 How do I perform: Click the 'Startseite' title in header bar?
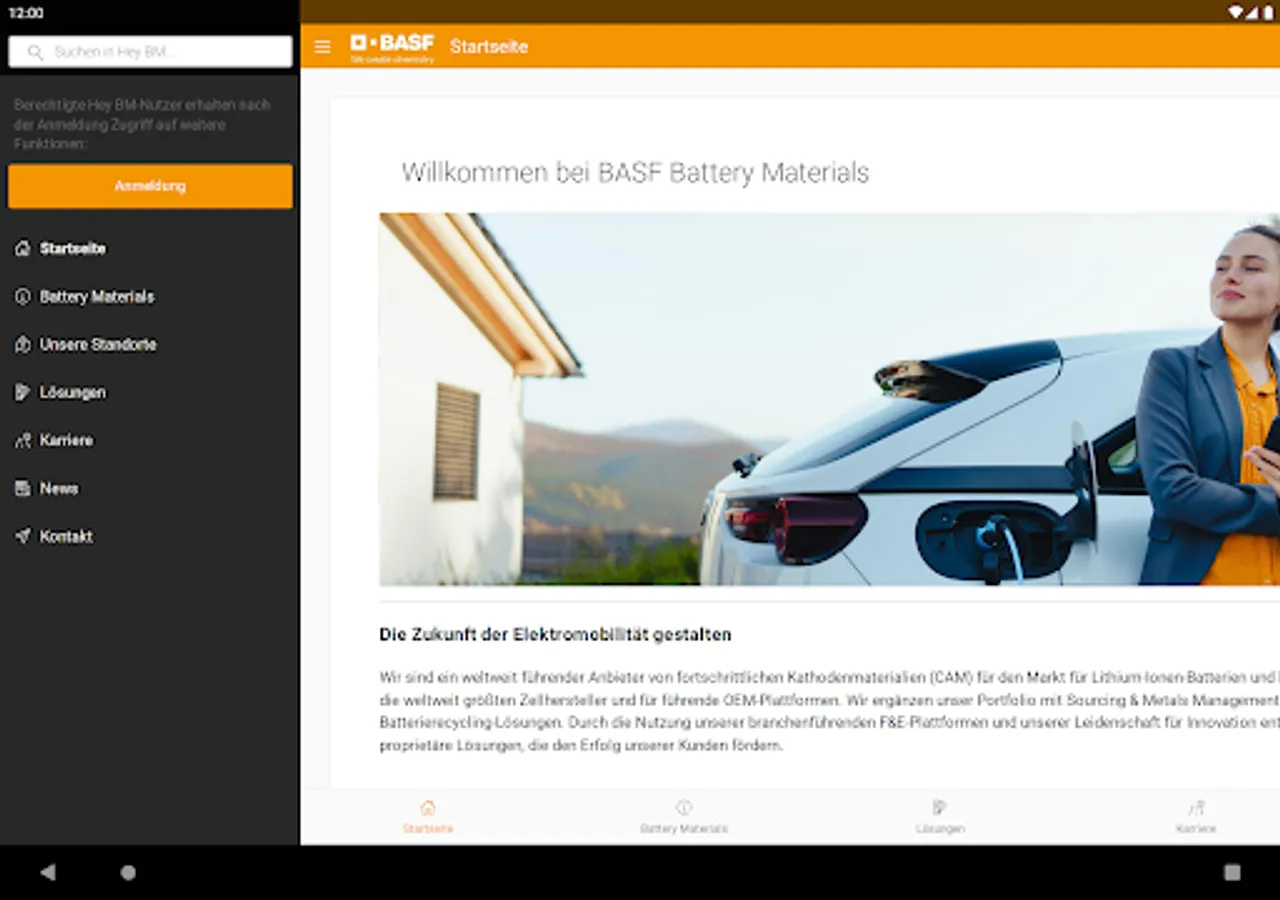(489, 47)
